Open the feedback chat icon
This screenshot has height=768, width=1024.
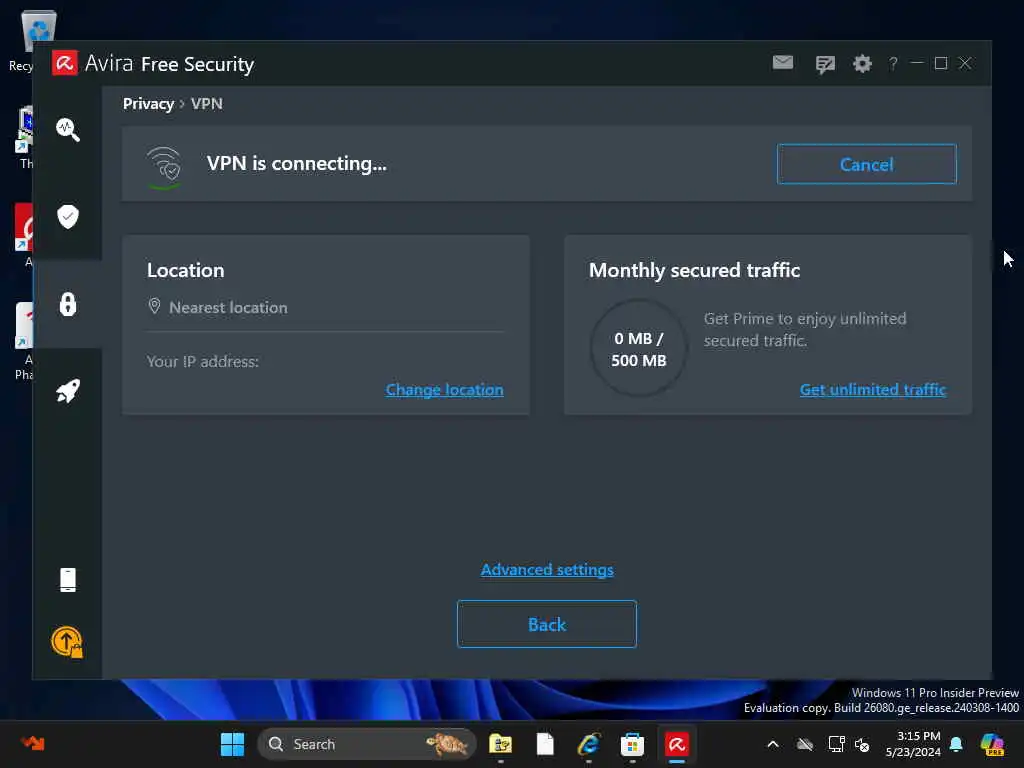click(825, 64)
